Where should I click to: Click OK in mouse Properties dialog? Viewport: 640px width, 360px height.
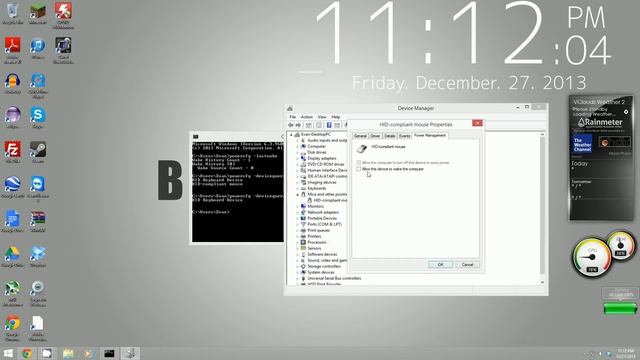(x=440, y=264)
